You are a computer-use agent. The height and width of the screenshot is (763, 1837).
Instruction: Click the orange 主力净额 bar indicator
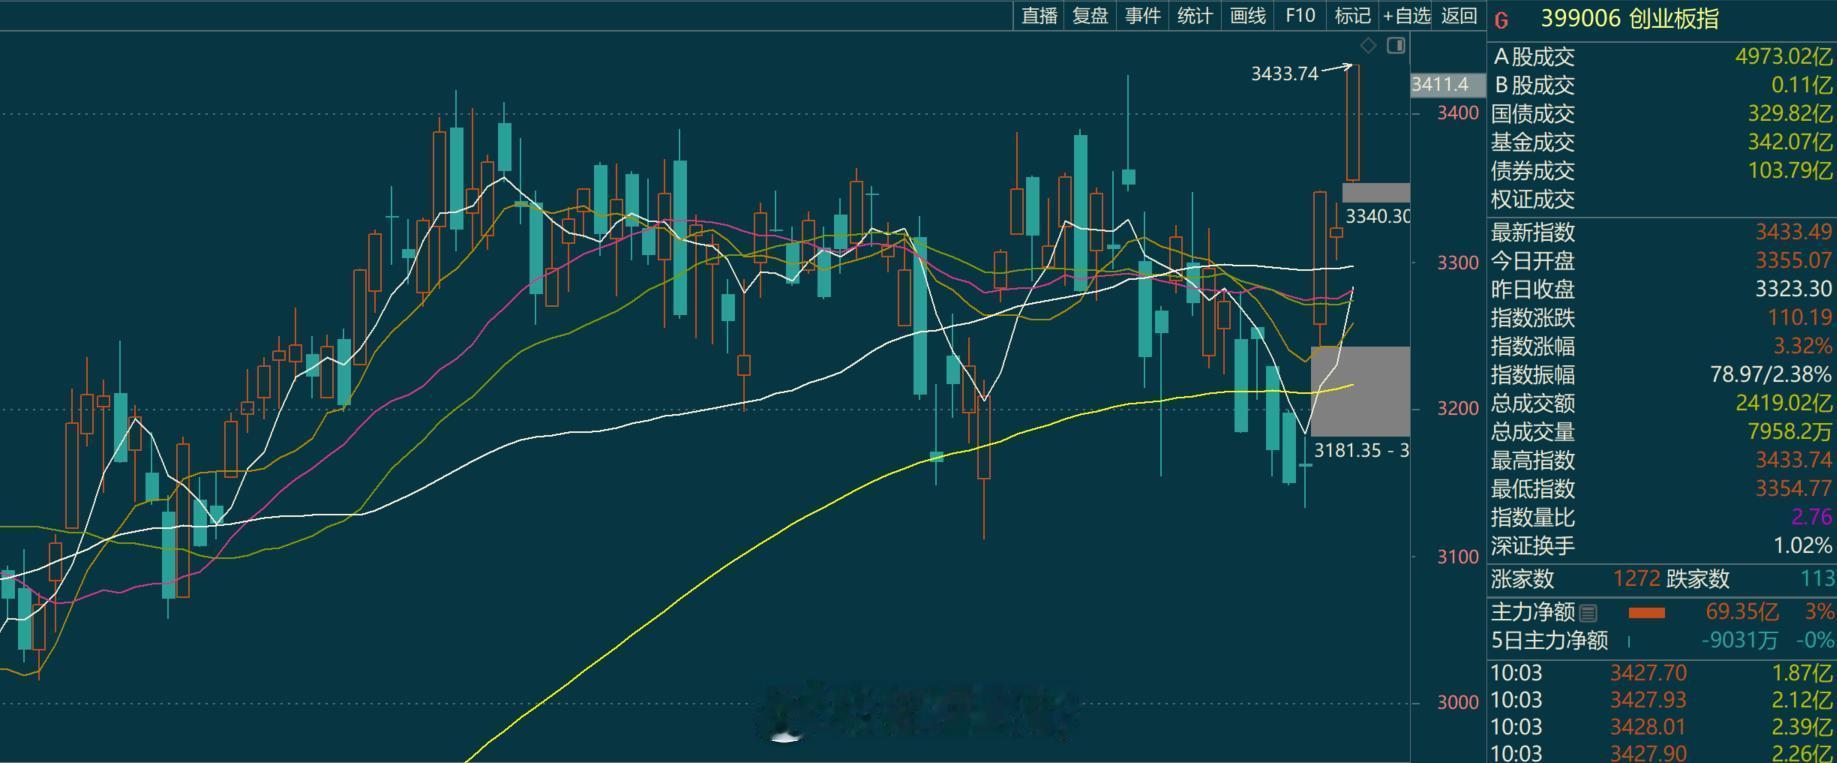(1647, 613)
